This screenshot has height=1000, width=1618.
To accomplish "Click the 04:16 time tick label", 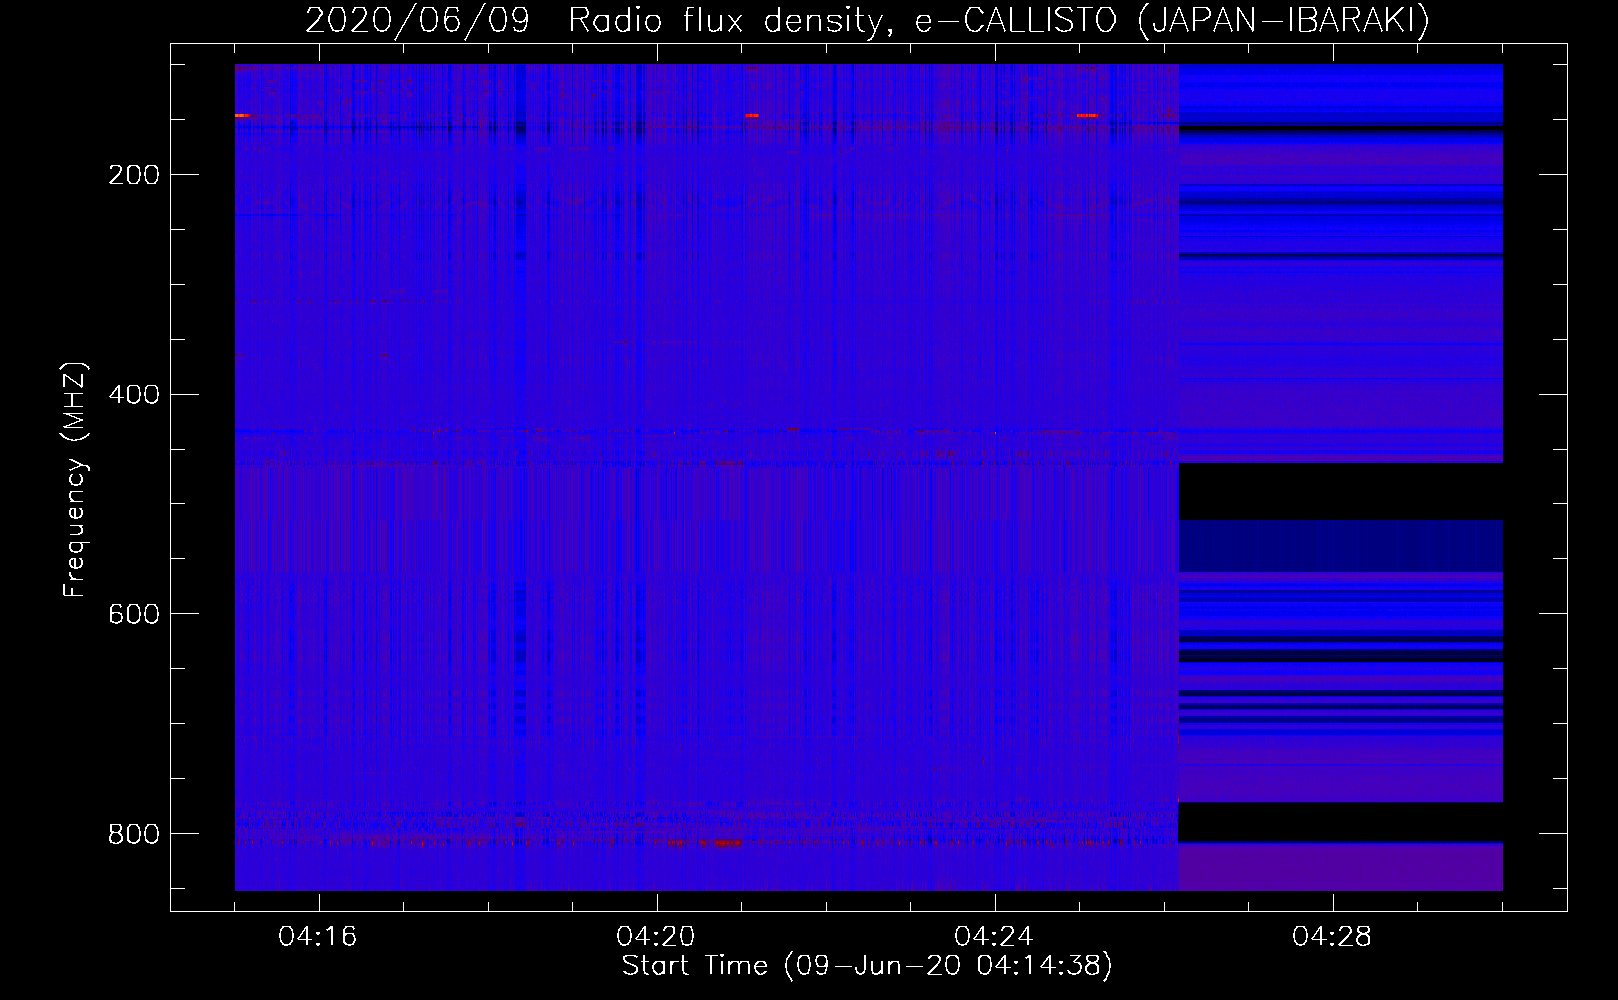I will pyautogui.click(x=318, y=937).
